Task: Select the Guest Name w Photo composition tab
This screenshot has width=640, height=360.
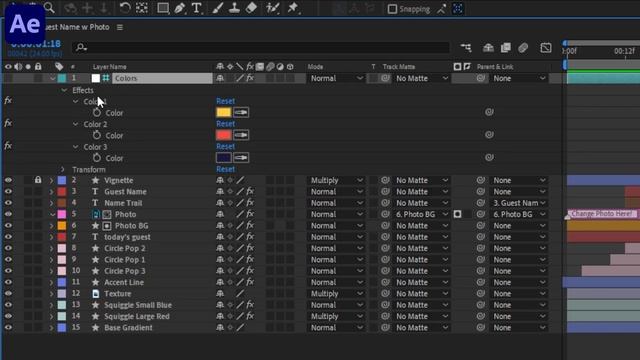Action: pyautogui.click(x=78, y=27)
